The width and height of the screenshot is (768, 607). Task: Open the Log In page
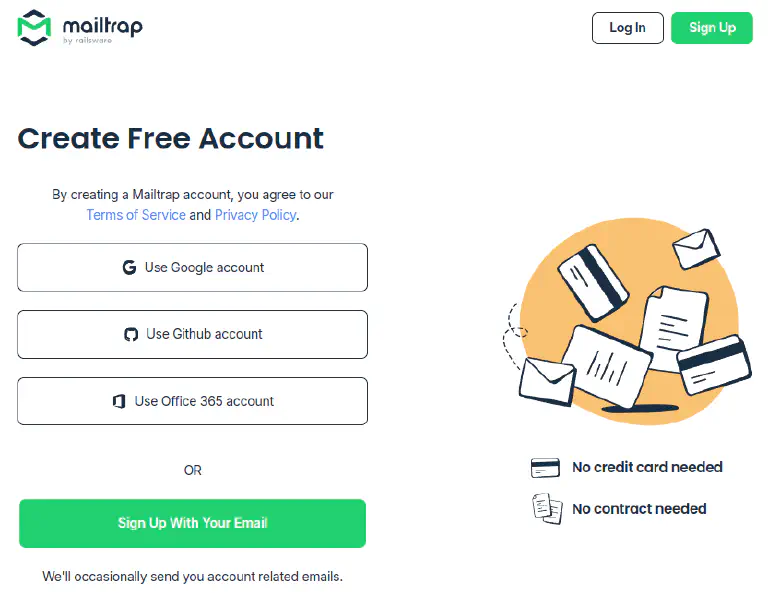click(627, 28)
